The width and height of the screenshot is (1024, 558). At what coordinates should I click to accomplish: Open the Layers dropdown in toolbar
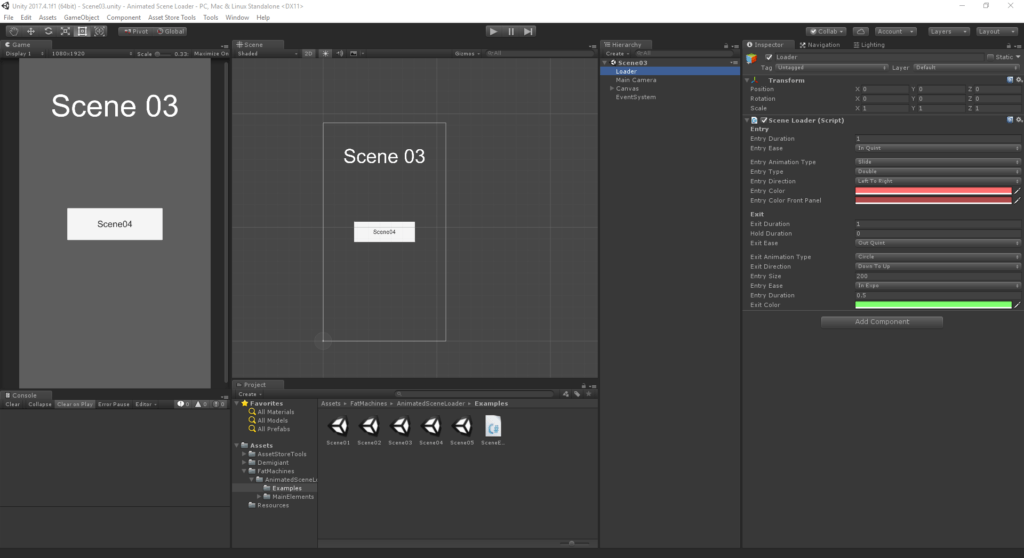(948, 31)
